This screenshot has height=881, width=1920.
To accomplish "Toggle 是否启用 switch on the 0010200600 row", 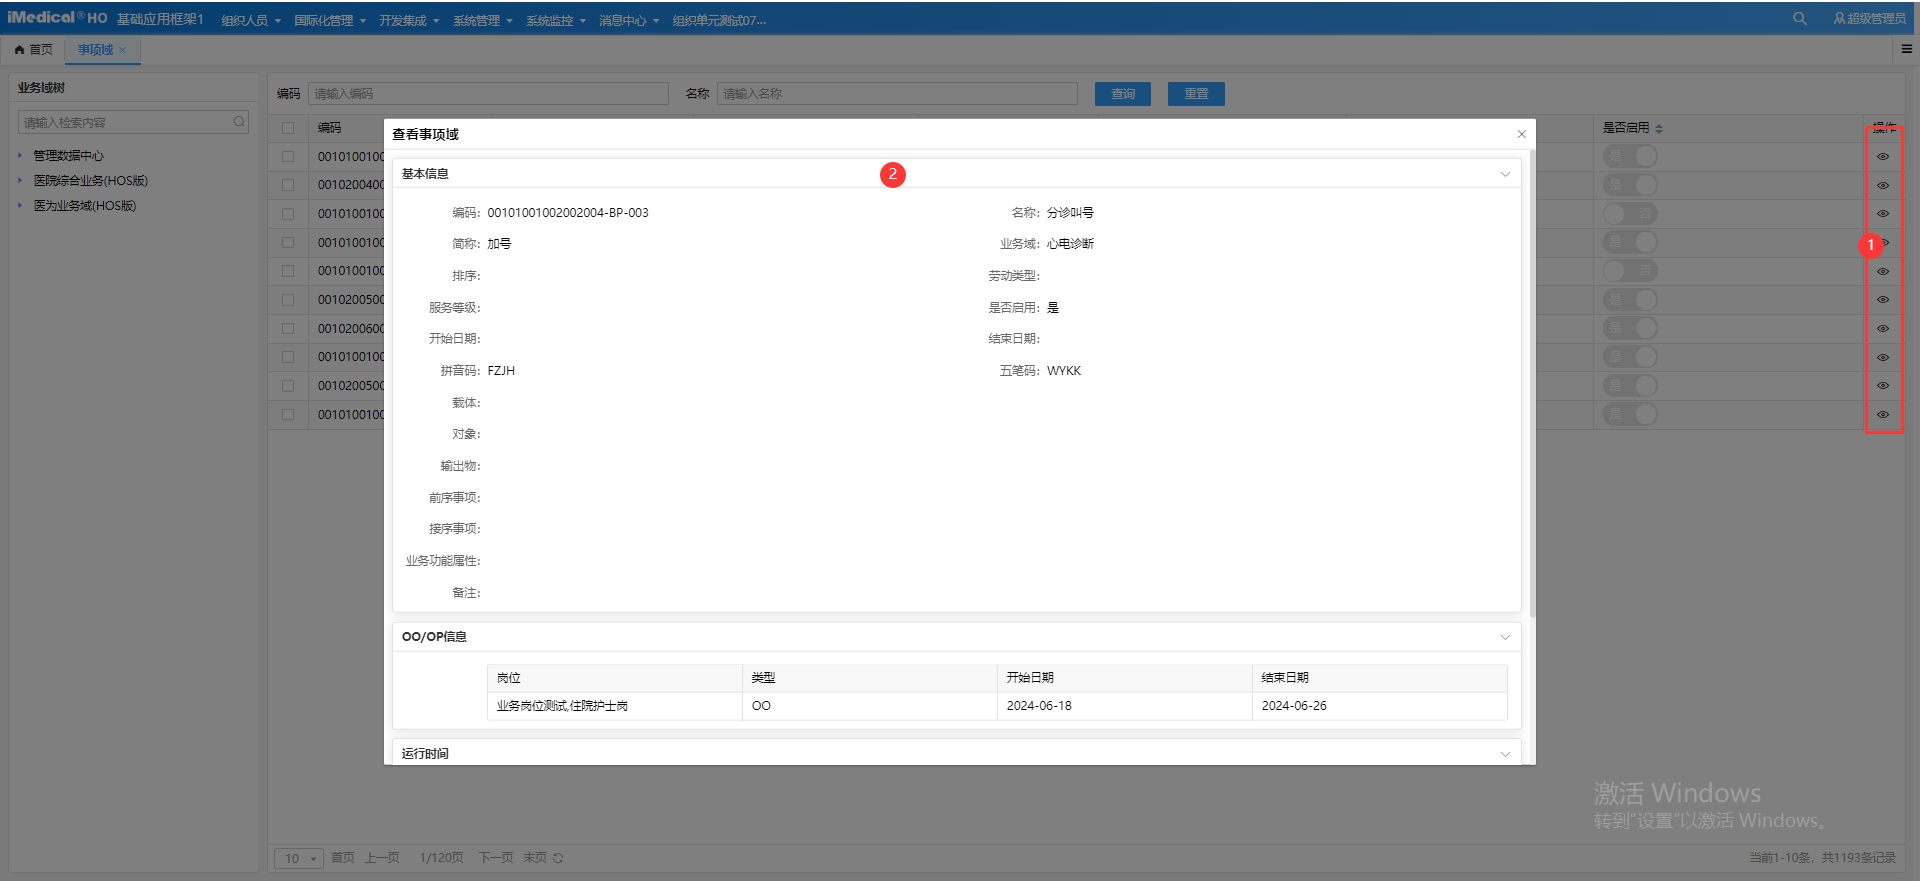I will tap(1630, 328).
